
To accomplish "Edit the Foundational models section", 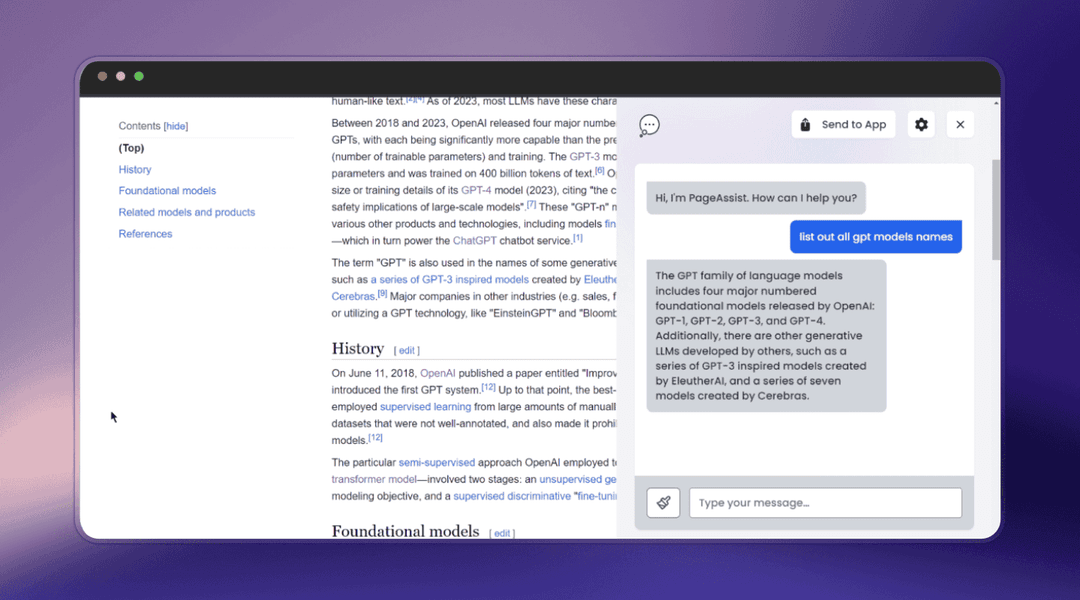I will [502, 533].
